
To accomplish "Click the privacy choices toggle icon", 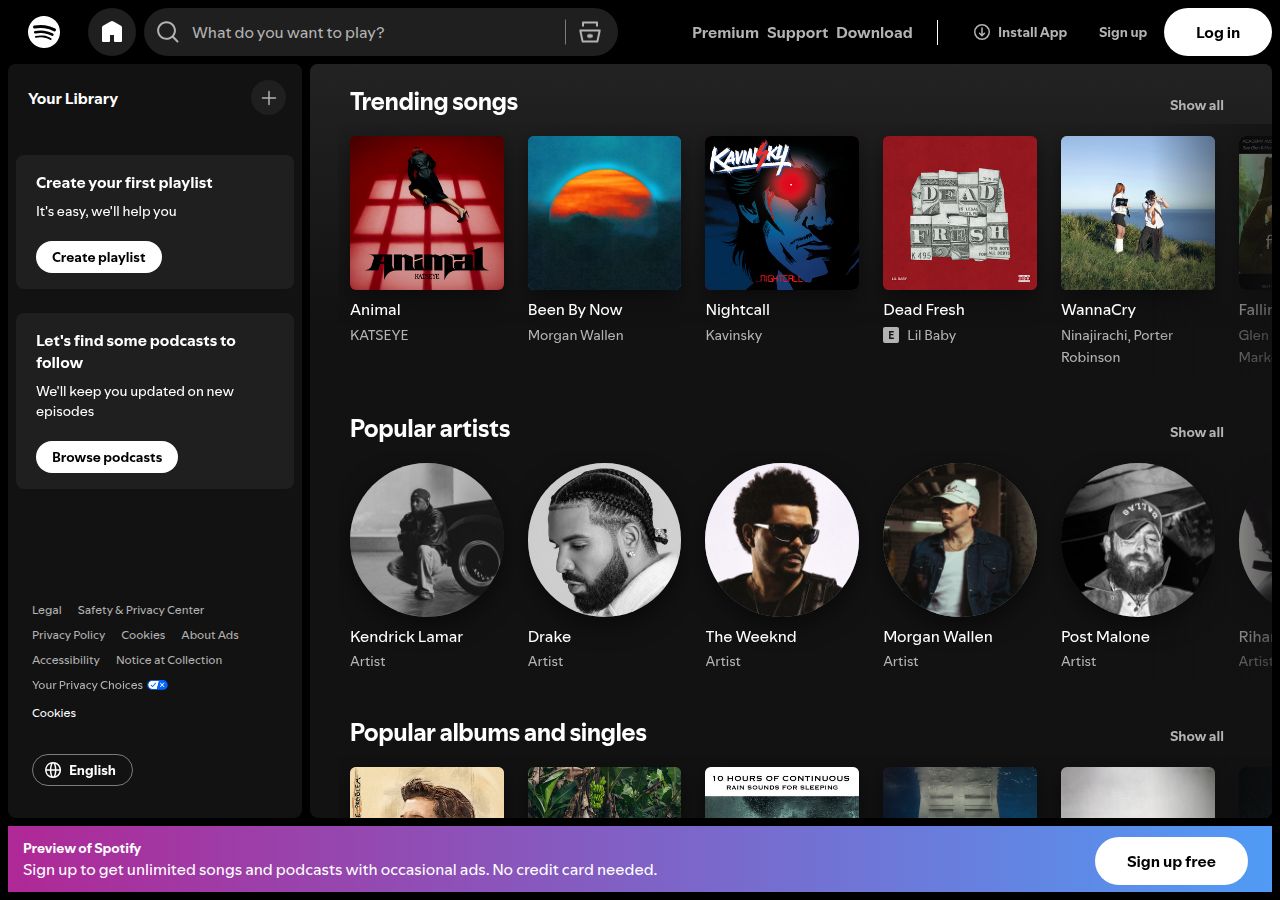I will coord(157,685).
